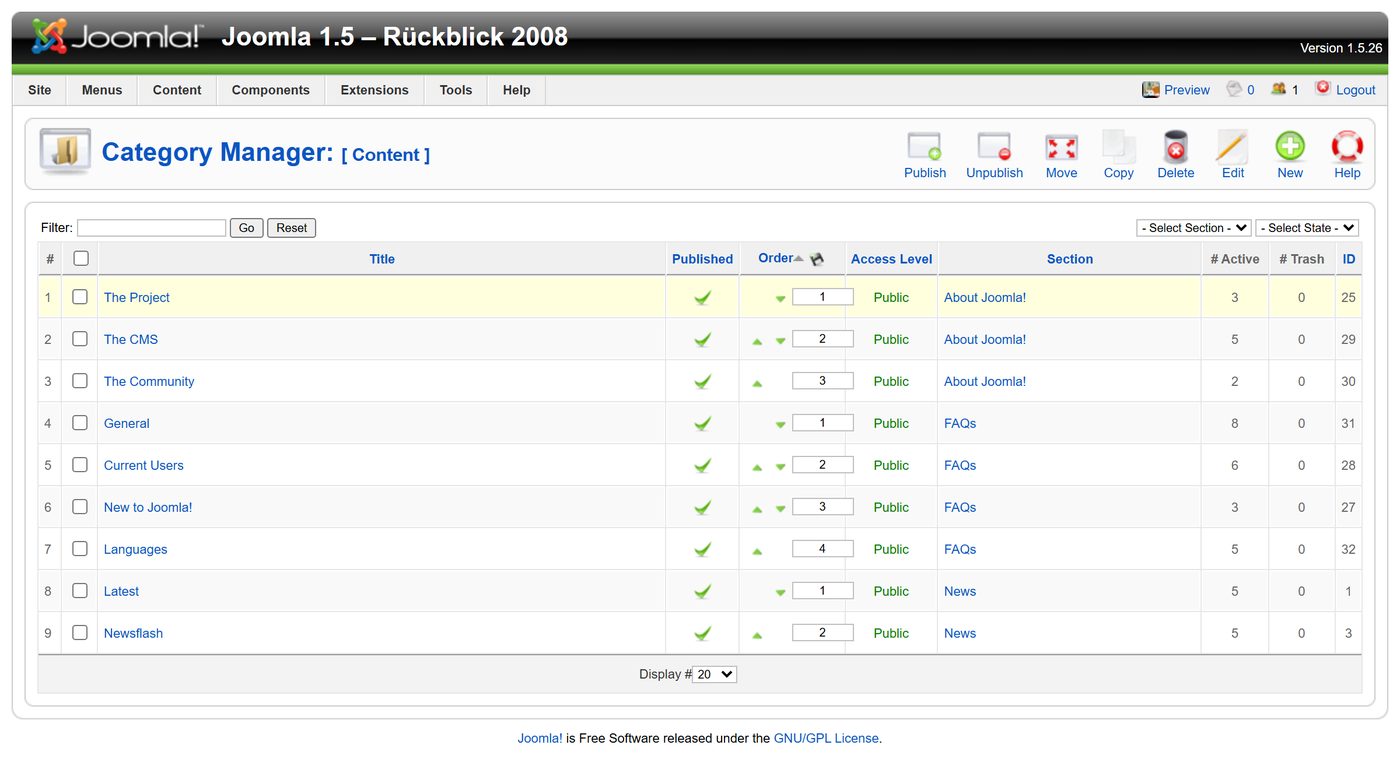The width and height of the screenshot is (1400, 766).
Task: Move The Project down in order
Action: pyautogui.click(x=780, y=299)
